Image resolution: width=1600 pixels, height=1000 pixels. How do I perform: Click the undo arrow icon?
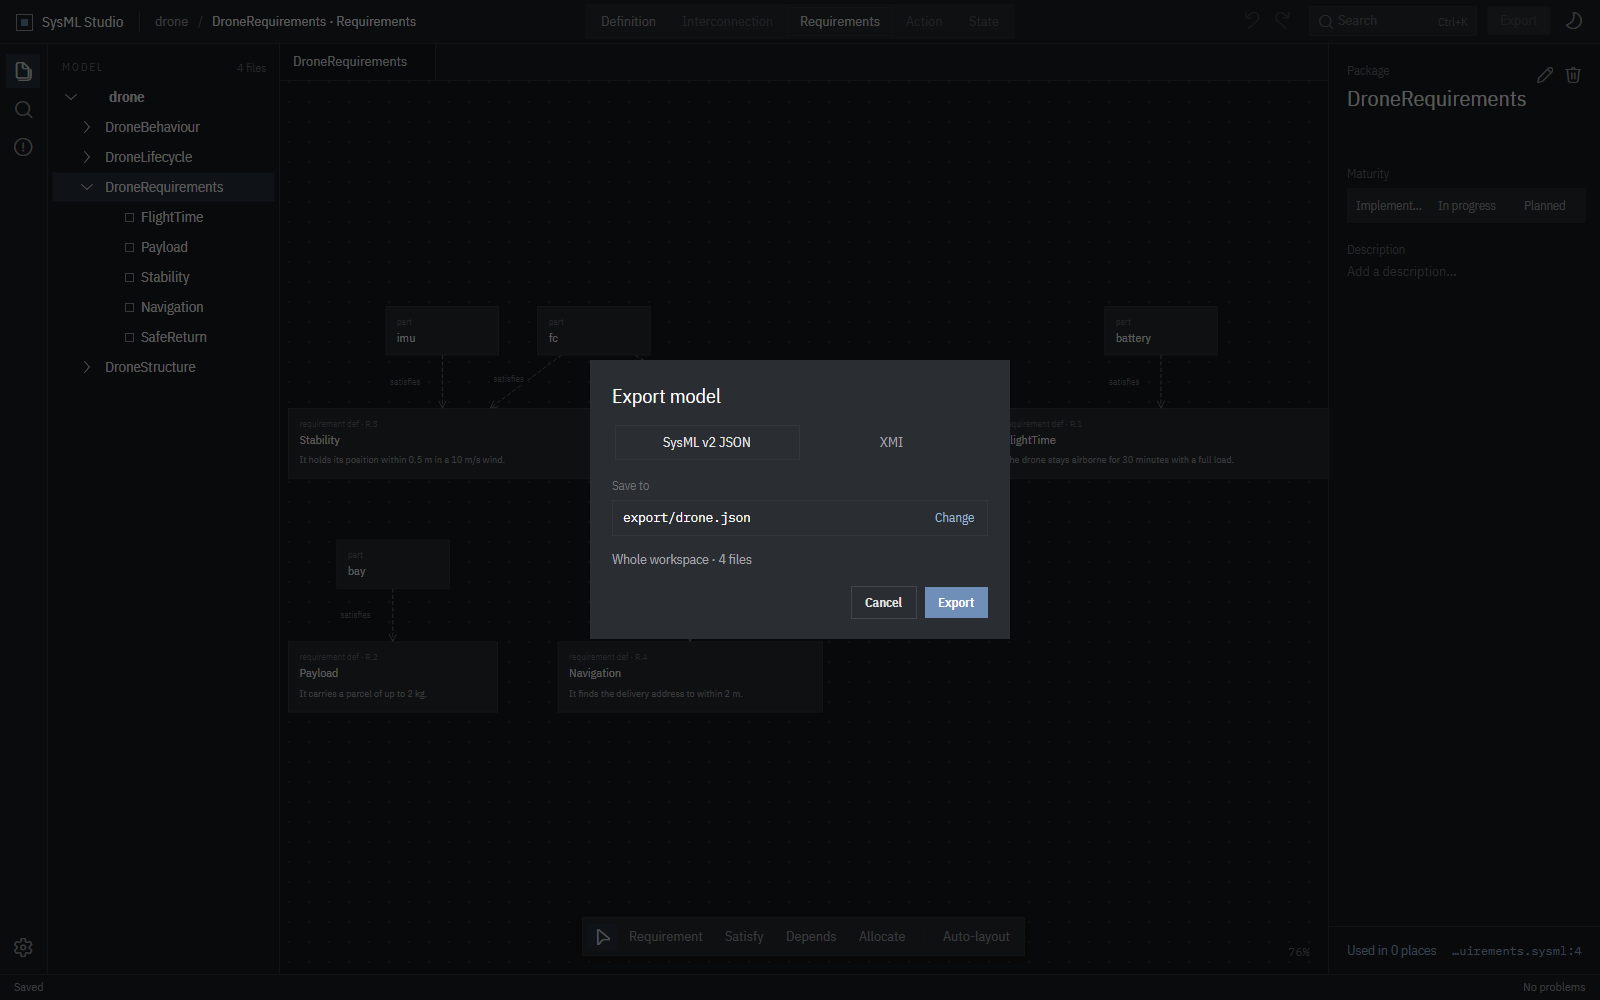(x=1252, y=21)
